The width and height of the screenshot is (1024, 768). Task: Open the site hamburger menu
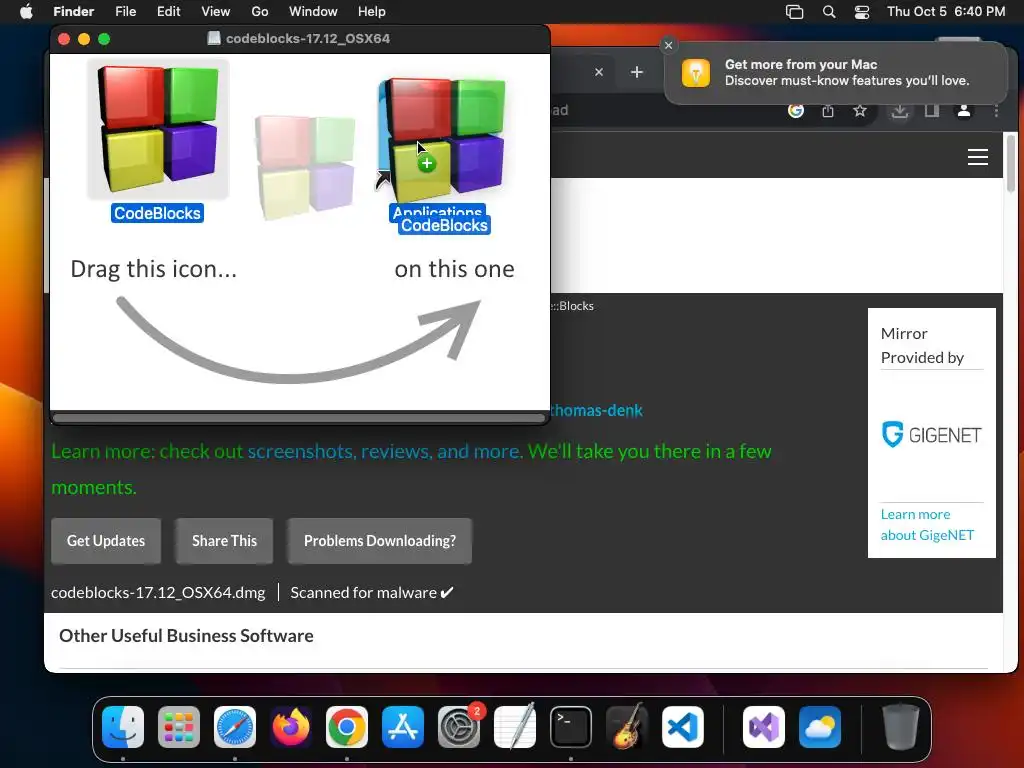click(x=978, y=157)
